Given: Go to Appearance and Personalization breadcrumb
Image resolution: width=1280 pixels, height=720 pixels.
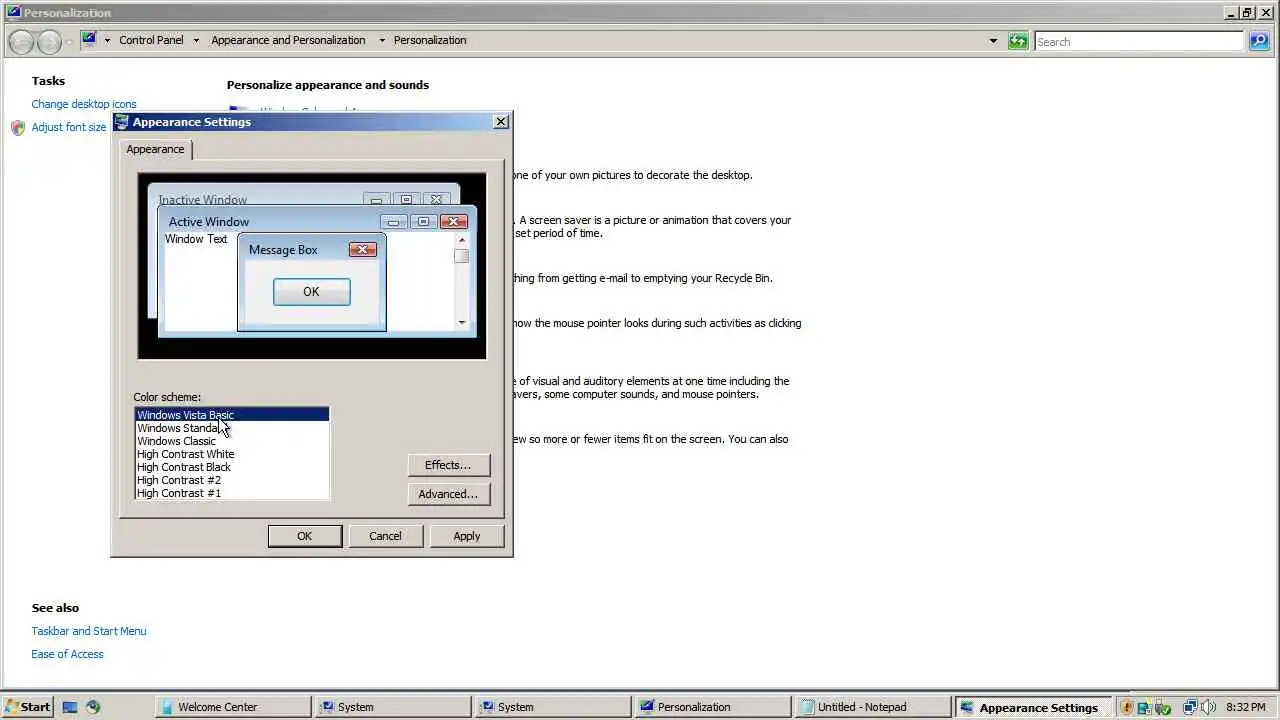Looking at the screenshot, I should 288,40.
